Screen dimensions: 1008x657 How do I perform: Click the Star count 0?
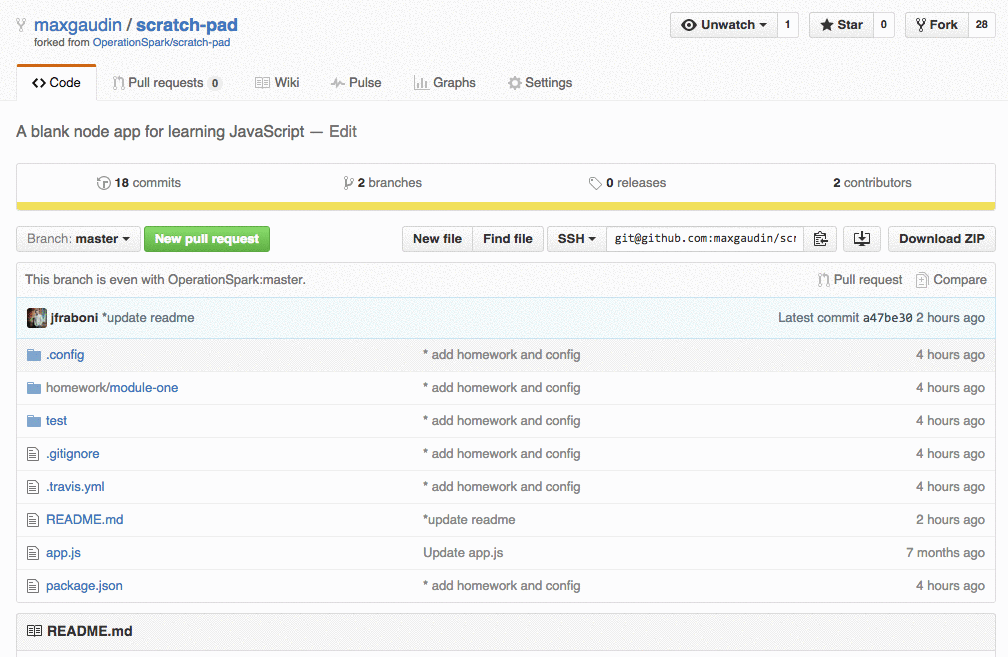point(883,25)
